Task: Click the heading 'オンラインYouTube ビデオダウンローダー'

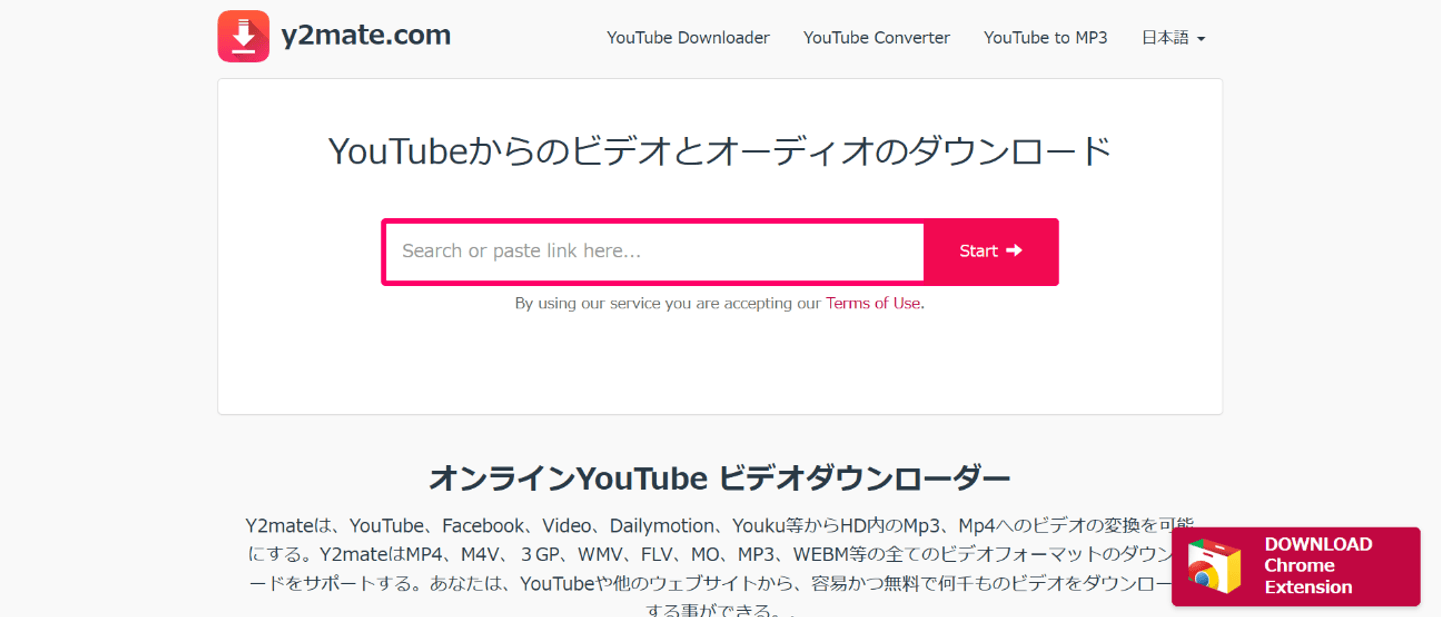Action: coord(720,479)
